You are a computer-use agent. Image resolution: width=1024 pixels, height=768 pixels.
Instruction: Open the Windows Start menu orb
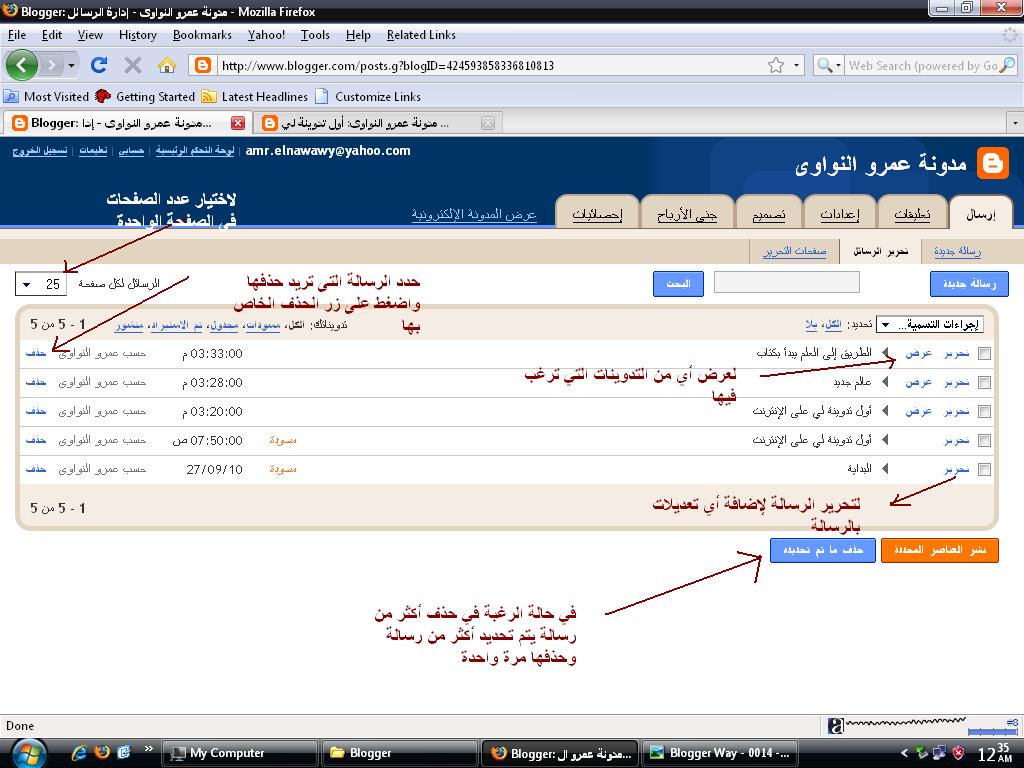(x=29, y=753)
